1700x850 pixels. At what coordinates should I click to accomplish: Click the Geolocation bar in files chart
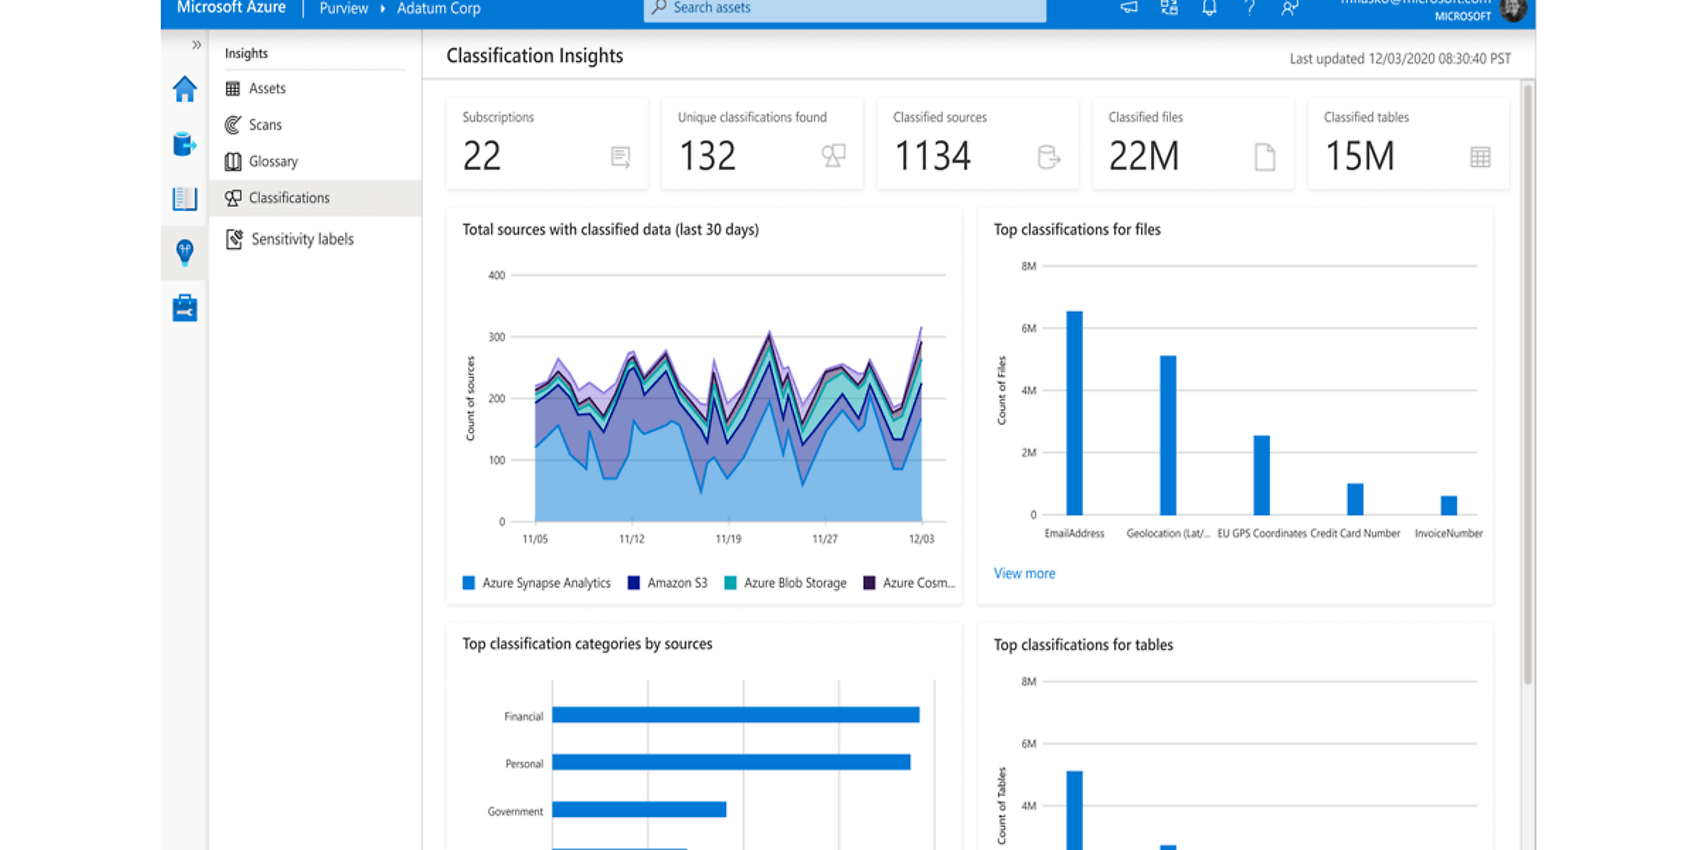point(1168,435)
